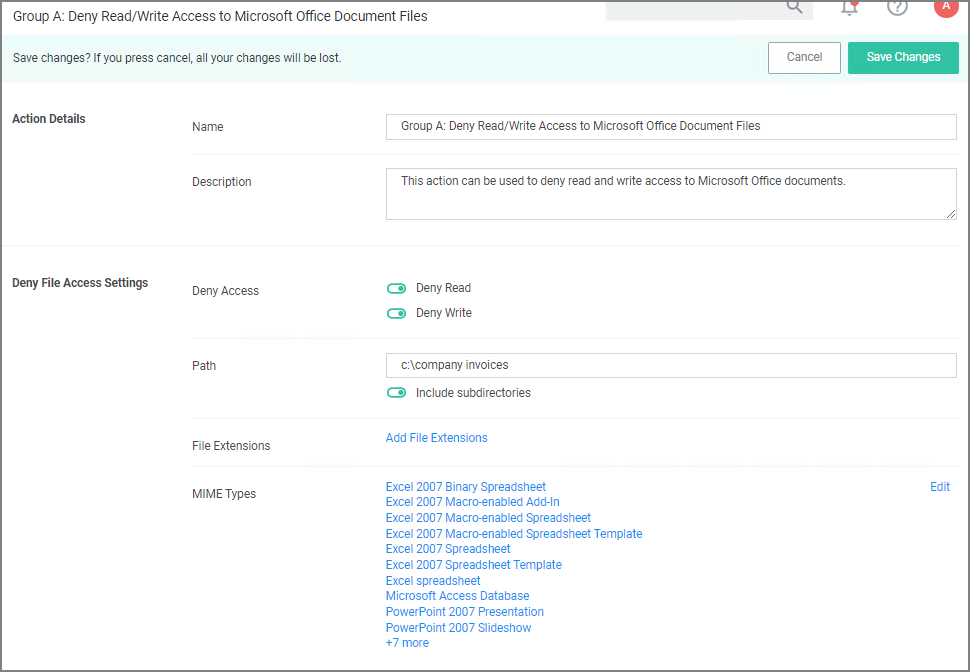Click the search magnifier icon
The width and height of the screenshot is (970, 672).
pyautogui.click(x=794, y=7)
